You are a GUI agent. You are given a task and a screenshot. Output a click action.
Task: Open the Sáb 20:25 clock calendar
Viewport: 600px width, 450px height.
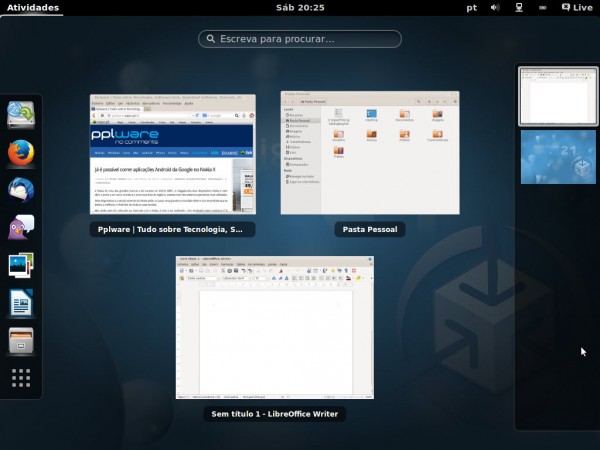click(300, 8)
